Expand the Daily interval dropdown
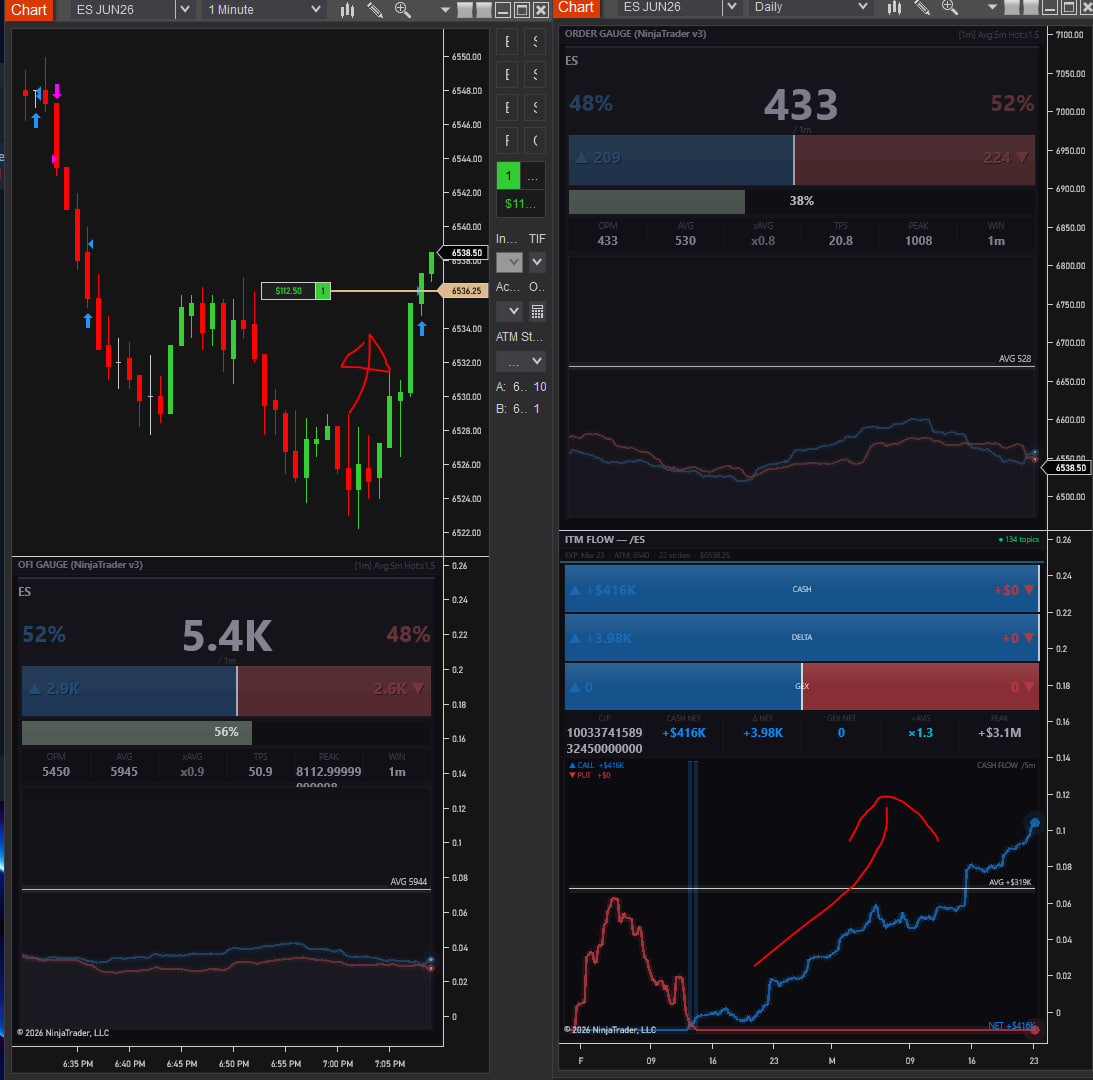 (x=863, y=8)
